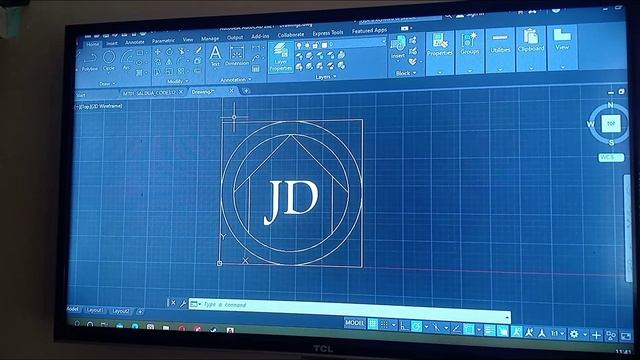This screenshot has height=360, width=640.
Task: Open polar tracking angles dropdown arrow
Action: 426,327
